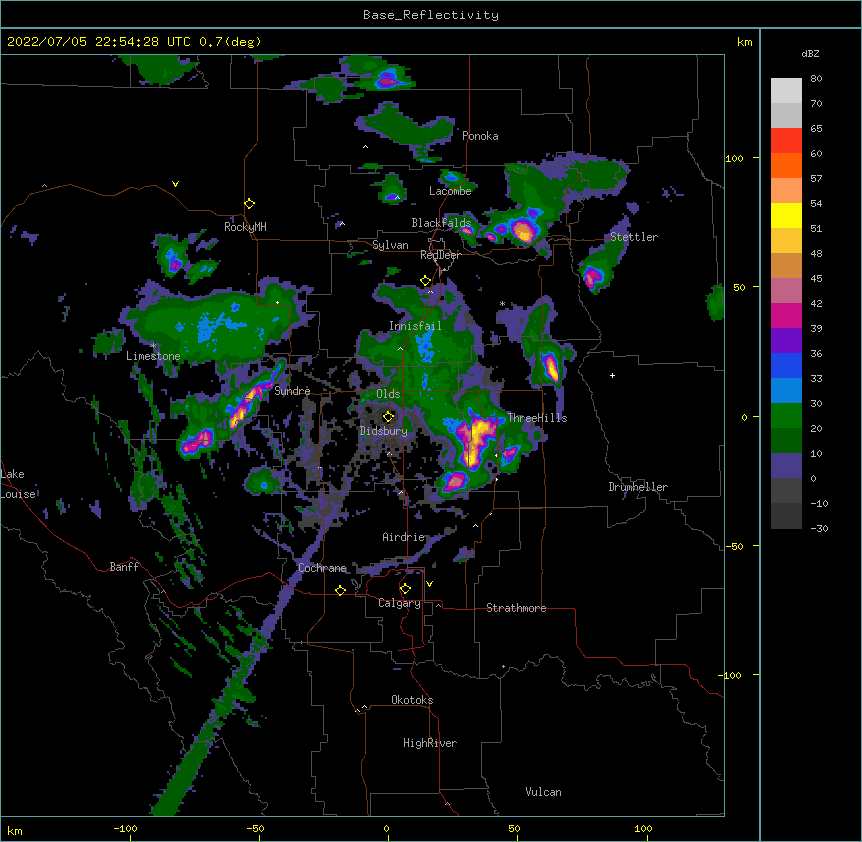The image size is (862, 842).
Task: Click the yellow diamond marker above Didsbury
Action: click(x=388, y=417)
